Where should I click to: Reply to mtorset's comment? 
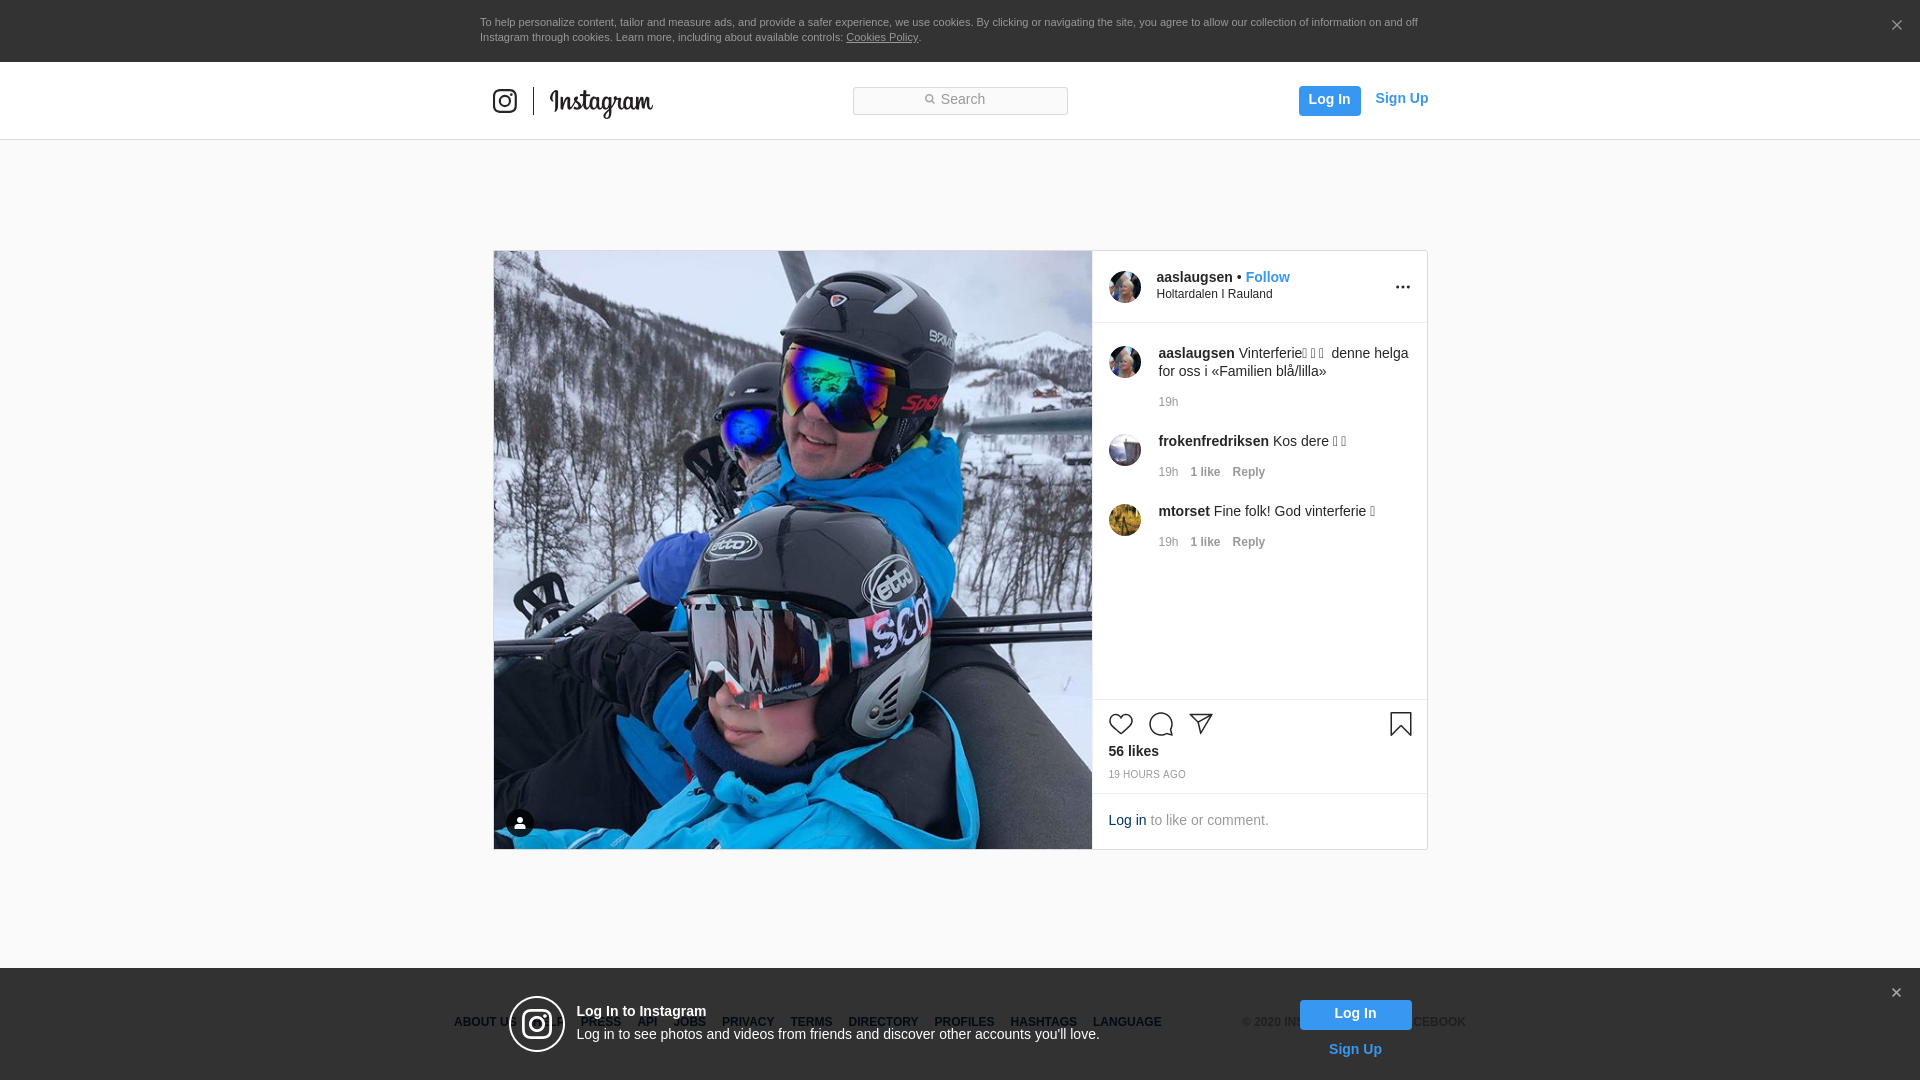[x=1248, y=542]
